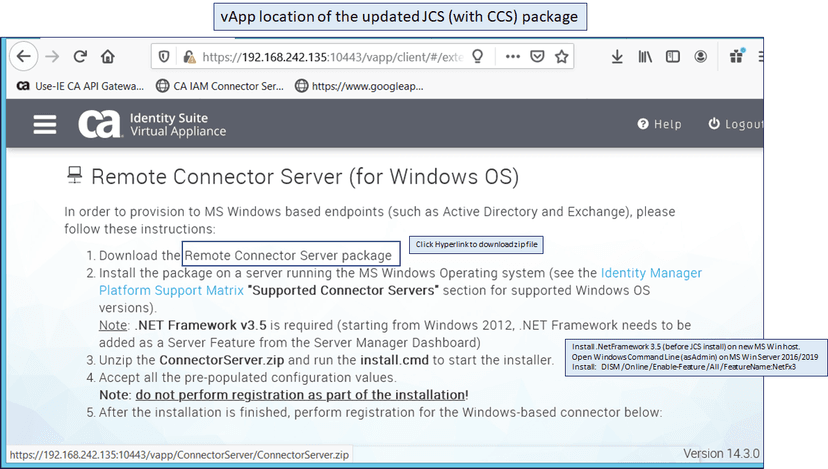
Task: Click the CA logo in the header
Action: [x=100, y=124]
